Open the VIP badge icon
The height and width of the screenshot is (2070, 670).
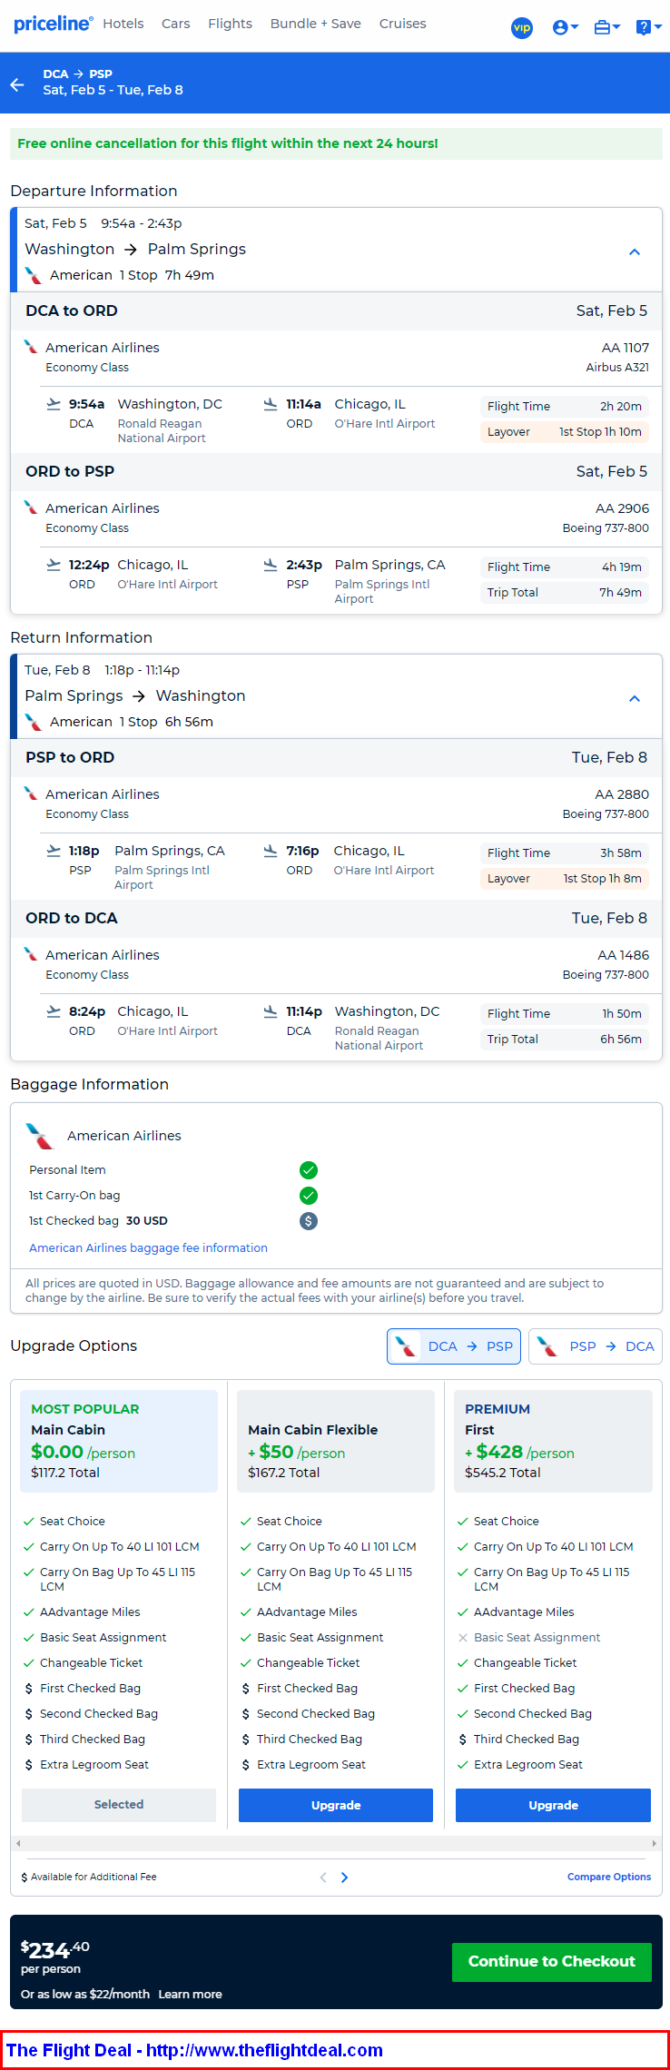point(522,28)
